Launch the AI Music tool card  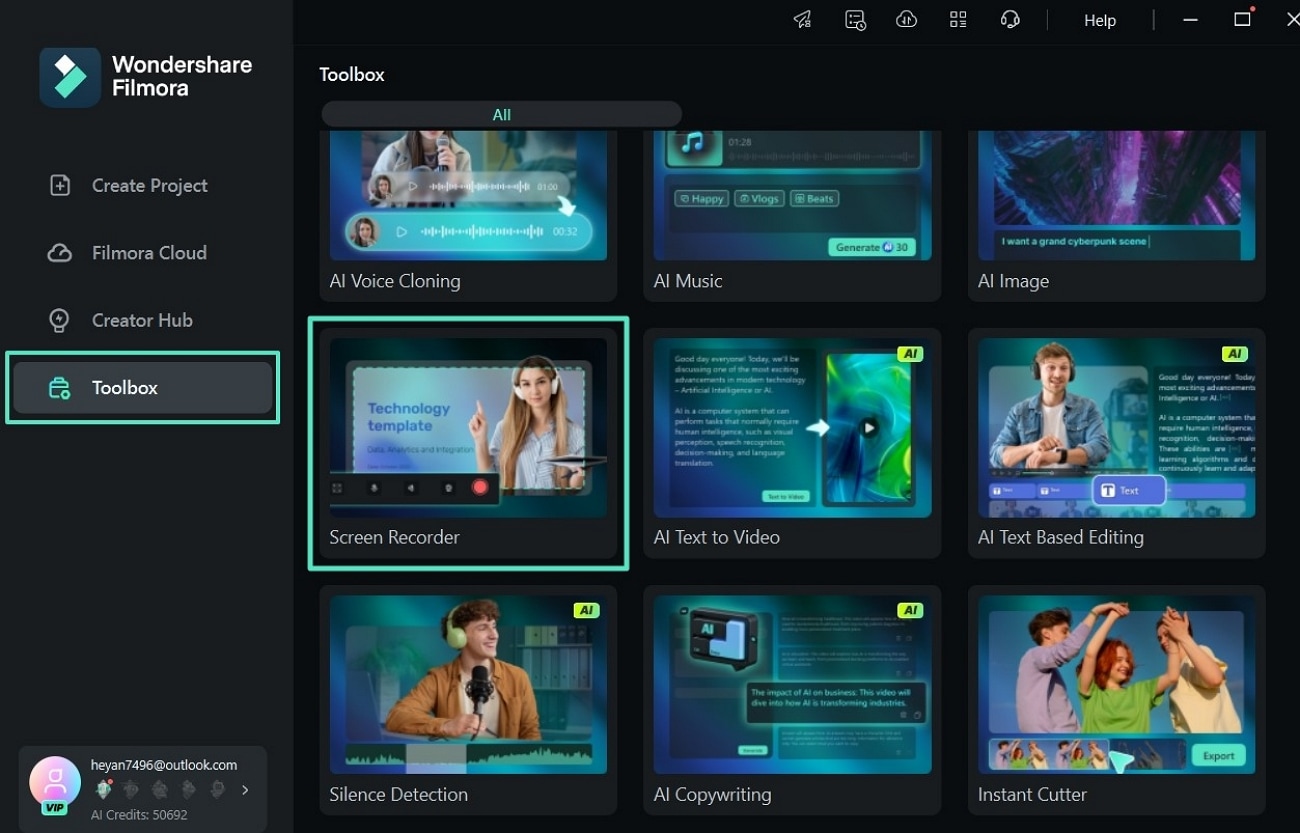[792, 216]
